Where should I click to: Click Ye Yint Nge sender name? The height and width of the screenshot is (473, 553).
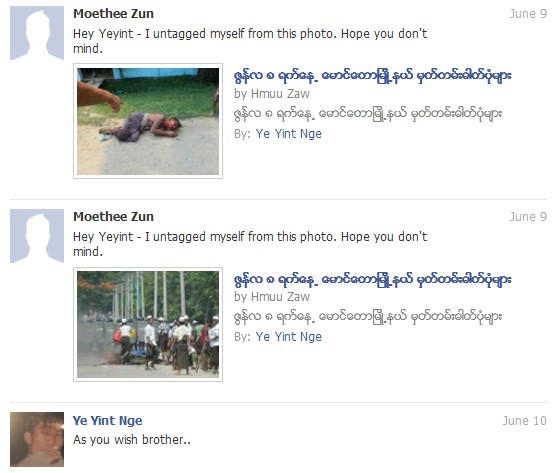108,420
